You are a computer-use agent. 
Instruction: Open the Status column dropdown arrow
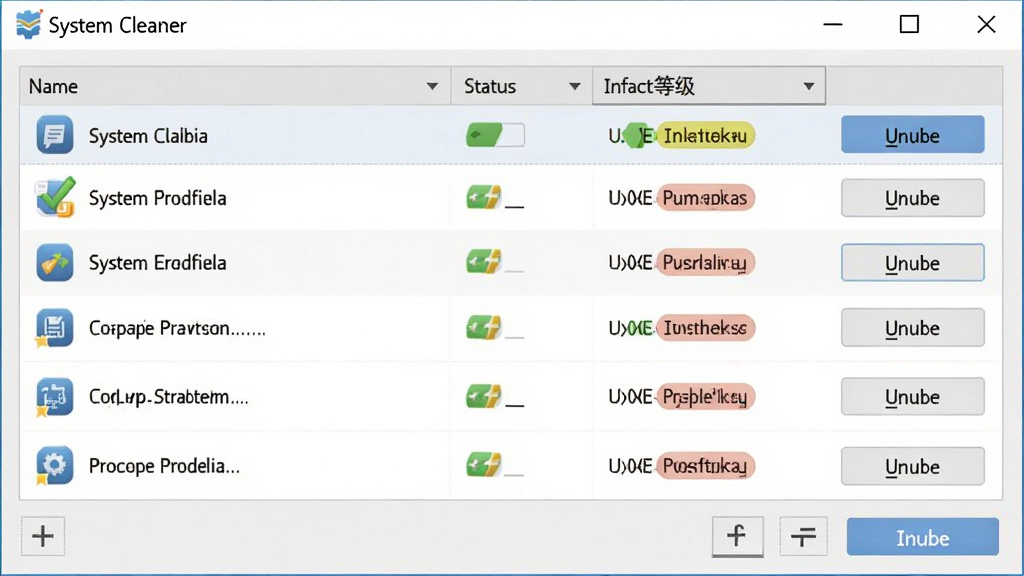574,86
